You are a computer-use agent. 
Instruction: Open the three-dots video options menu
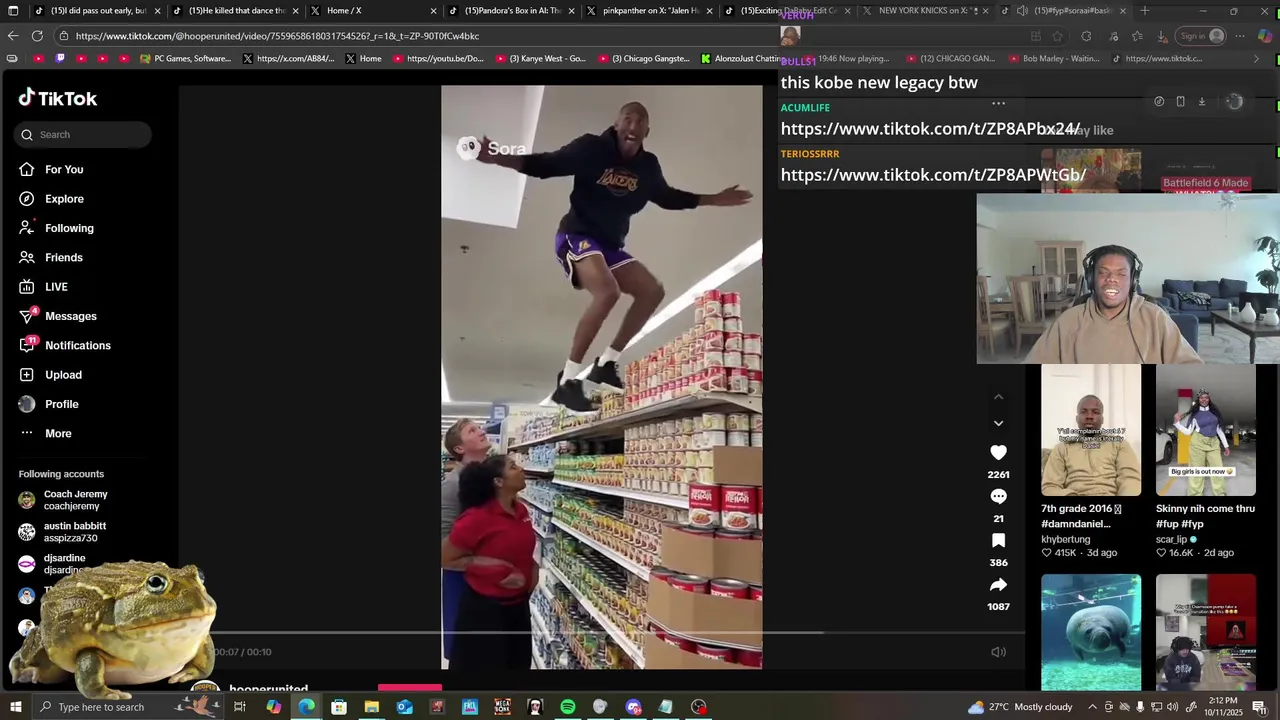[x=998, y=103]
